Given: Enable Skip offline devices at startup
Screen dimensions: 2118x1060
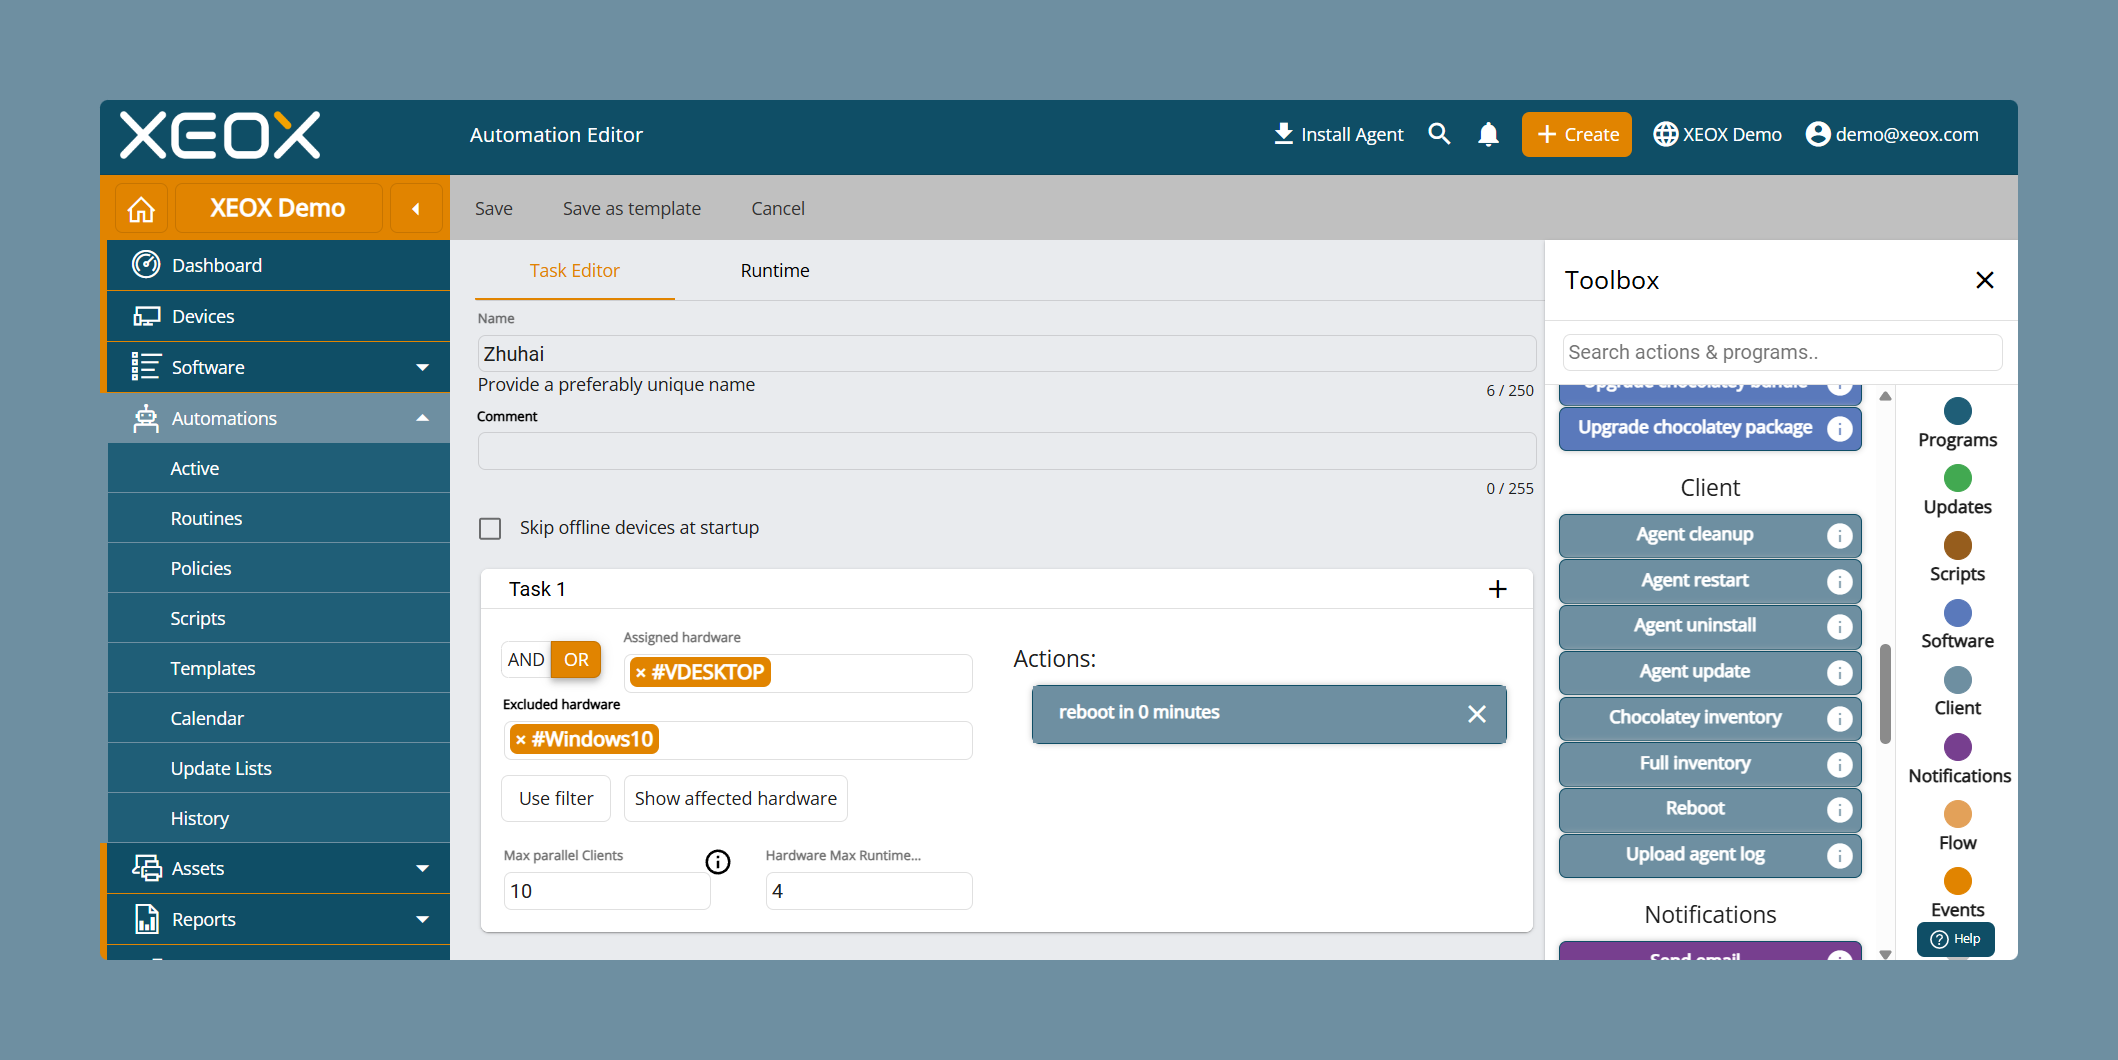Looking at the screenshot, I should pos(490,528).
